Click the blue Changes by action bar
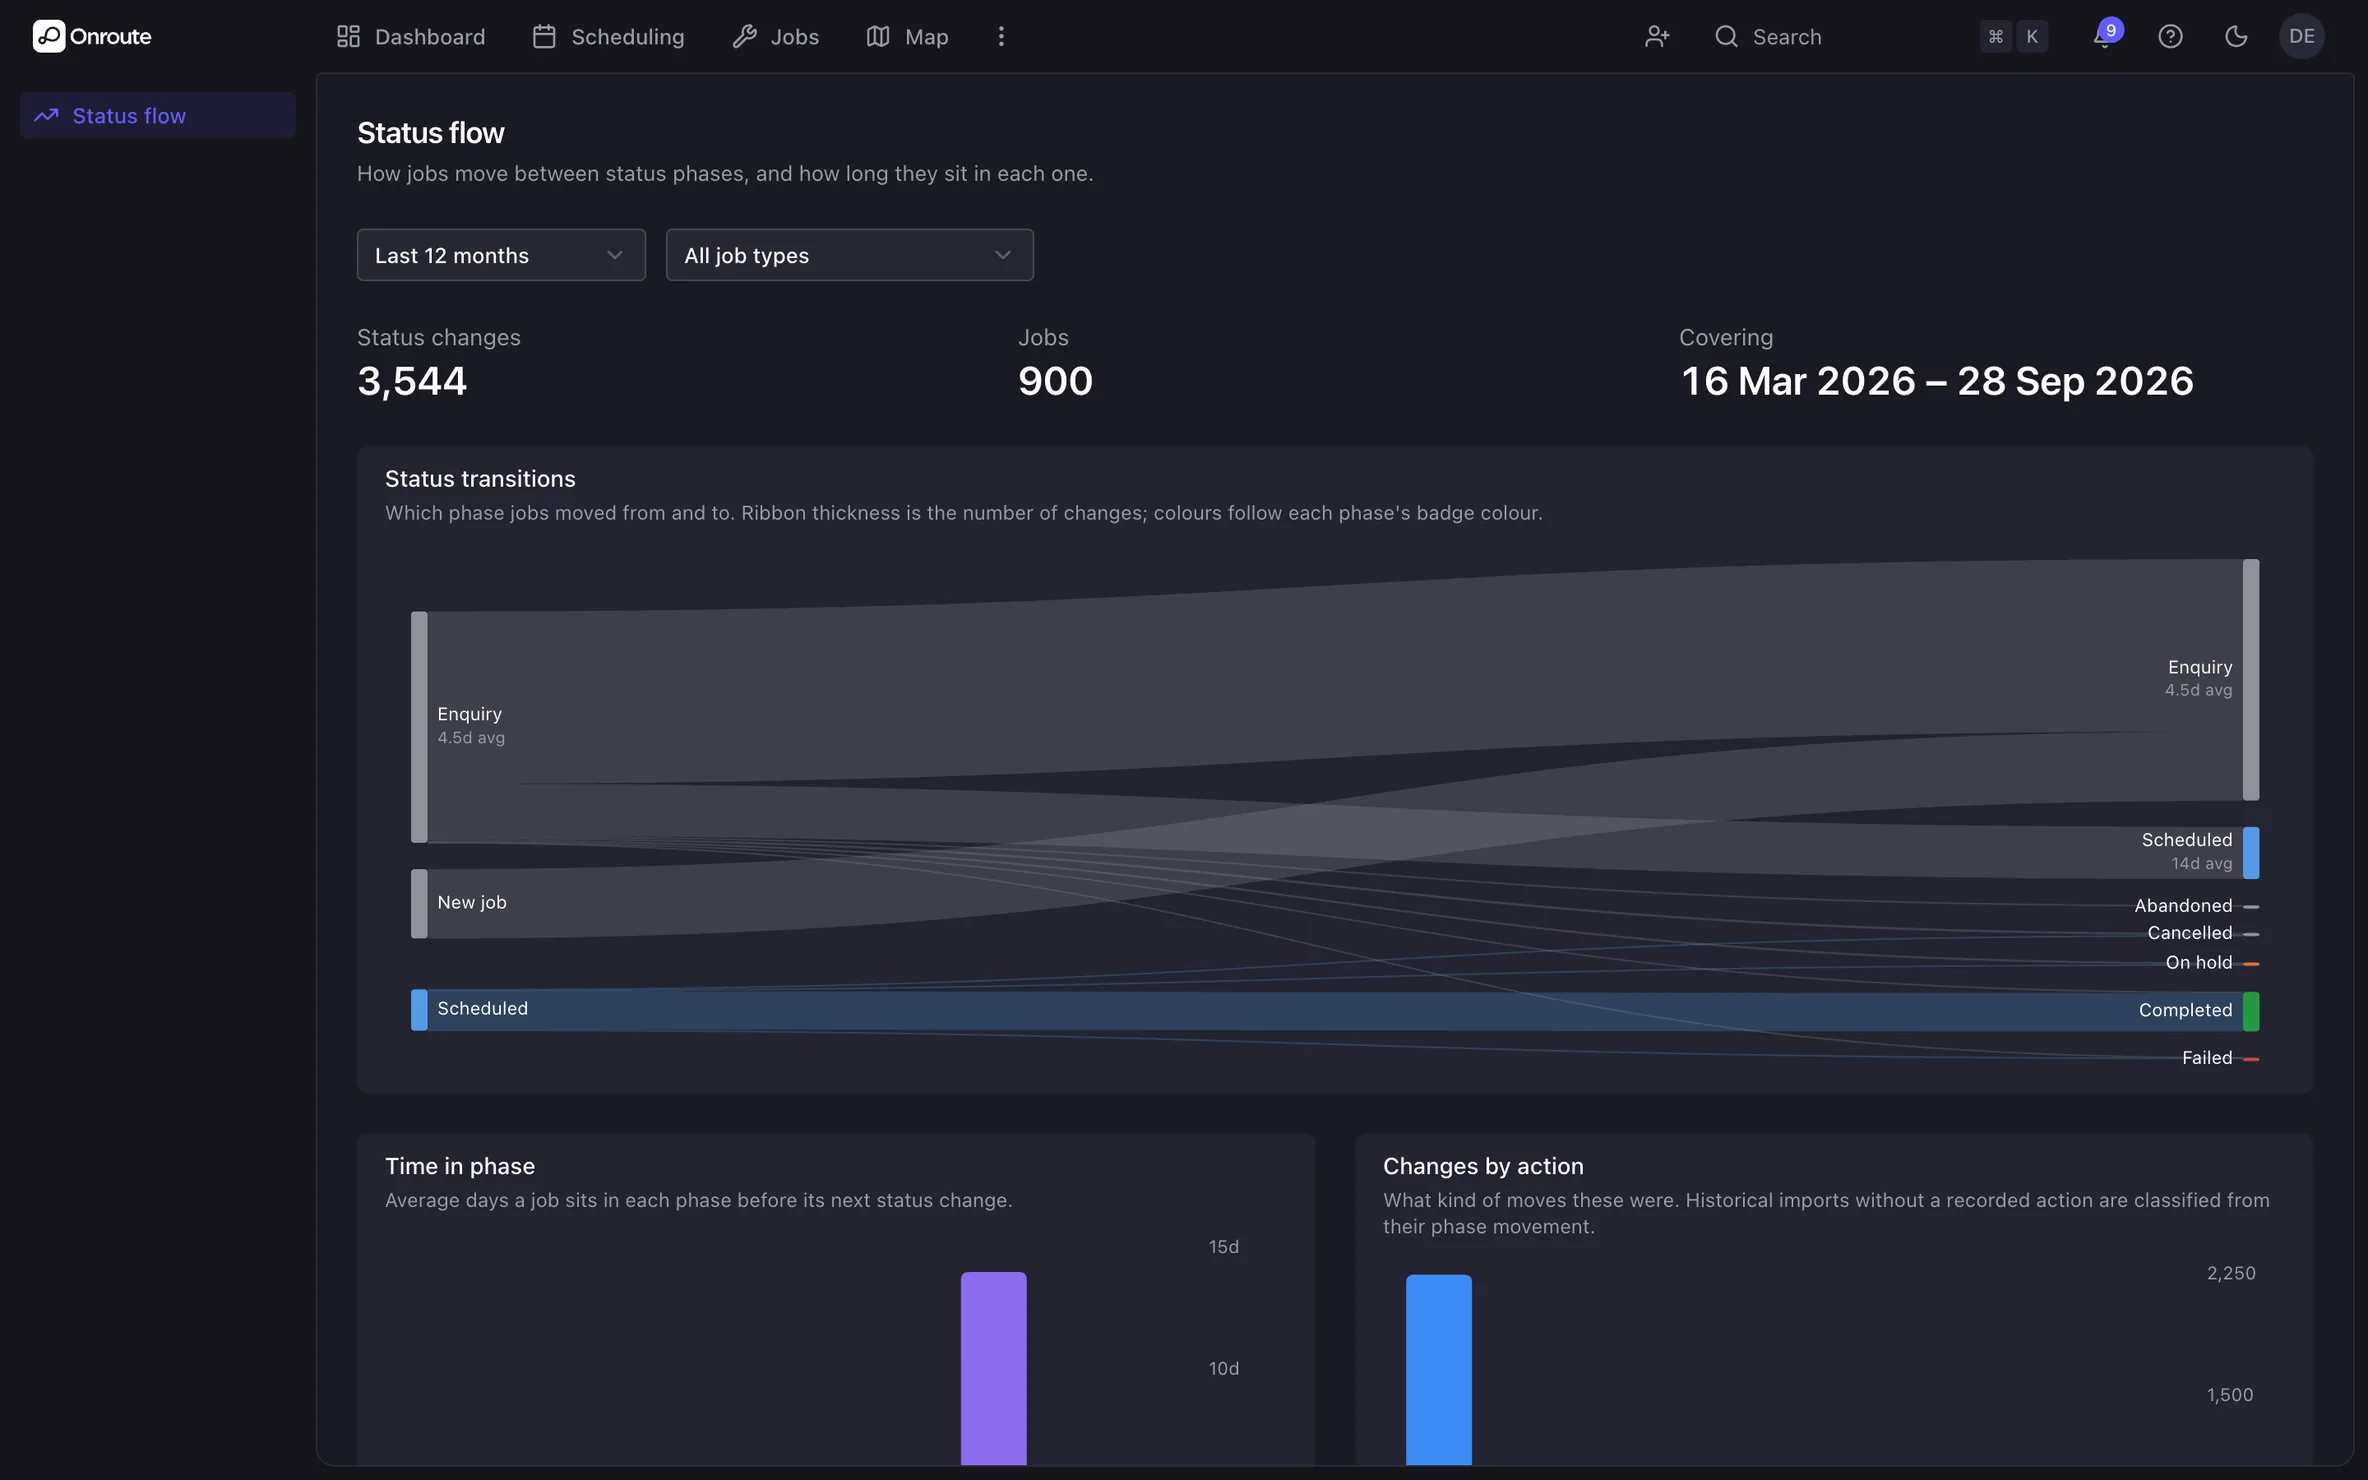The image size is (2368, 1480). [x=1438, y=1369]
